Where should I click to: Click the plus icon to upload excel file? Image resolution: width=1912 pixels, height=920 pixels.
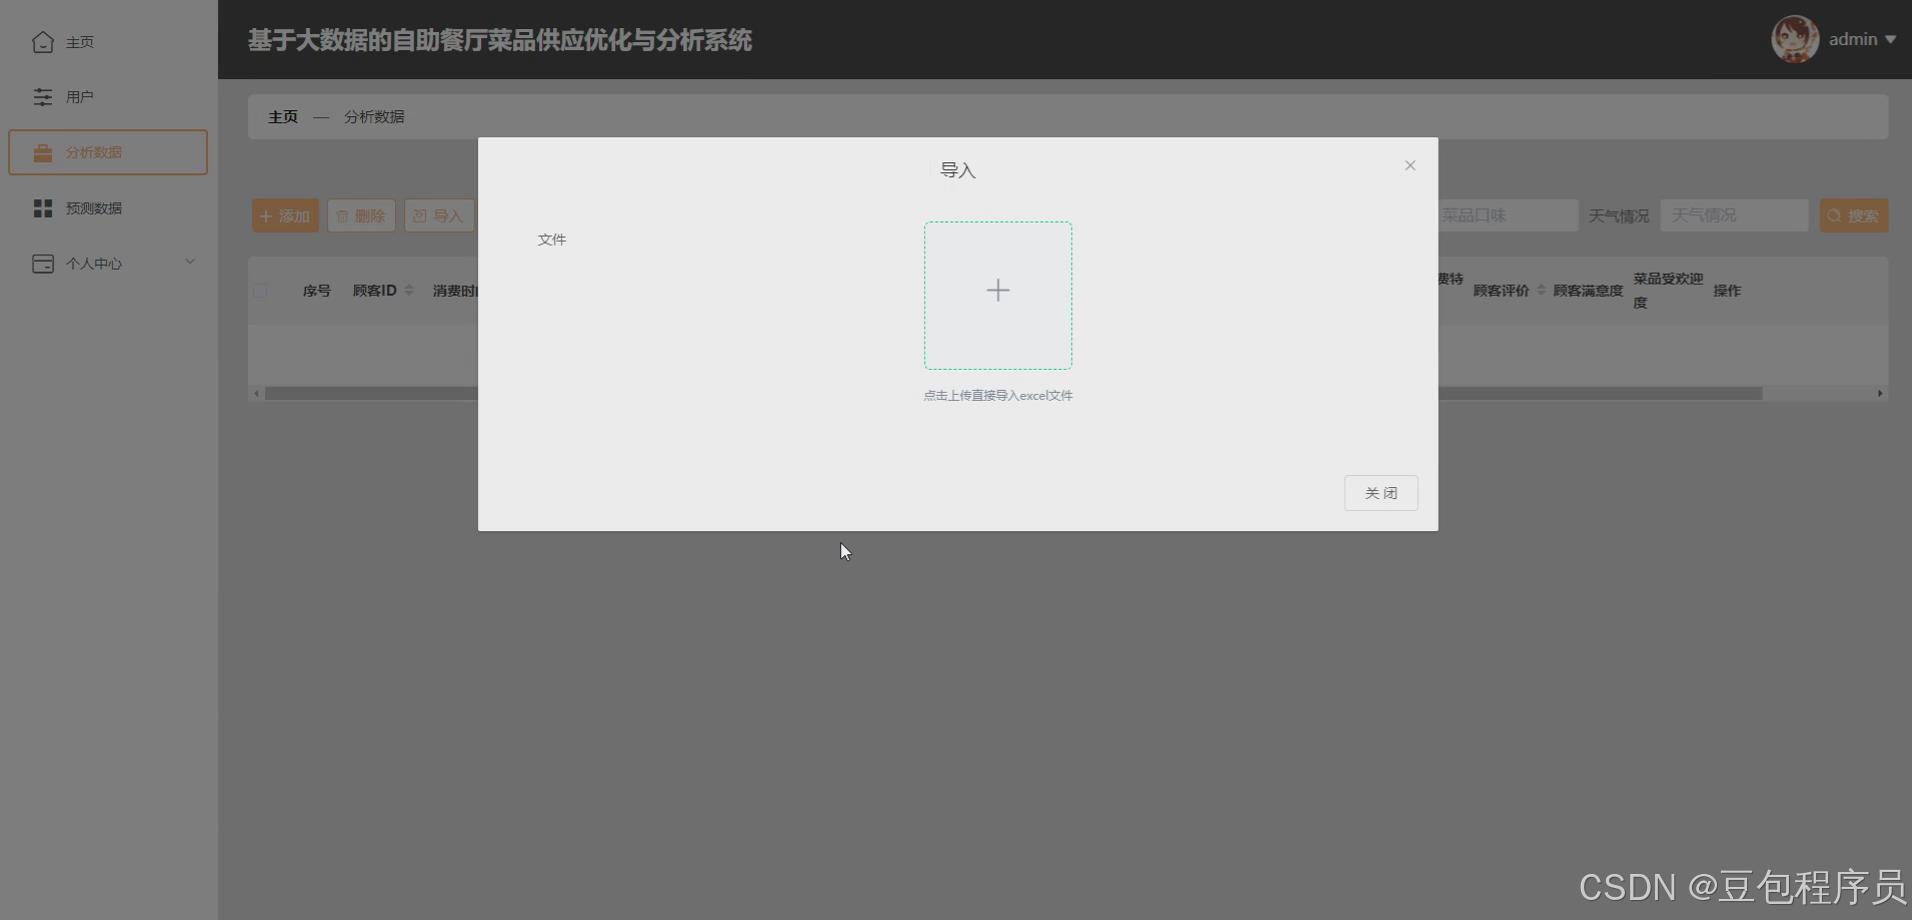click(997, 292)
